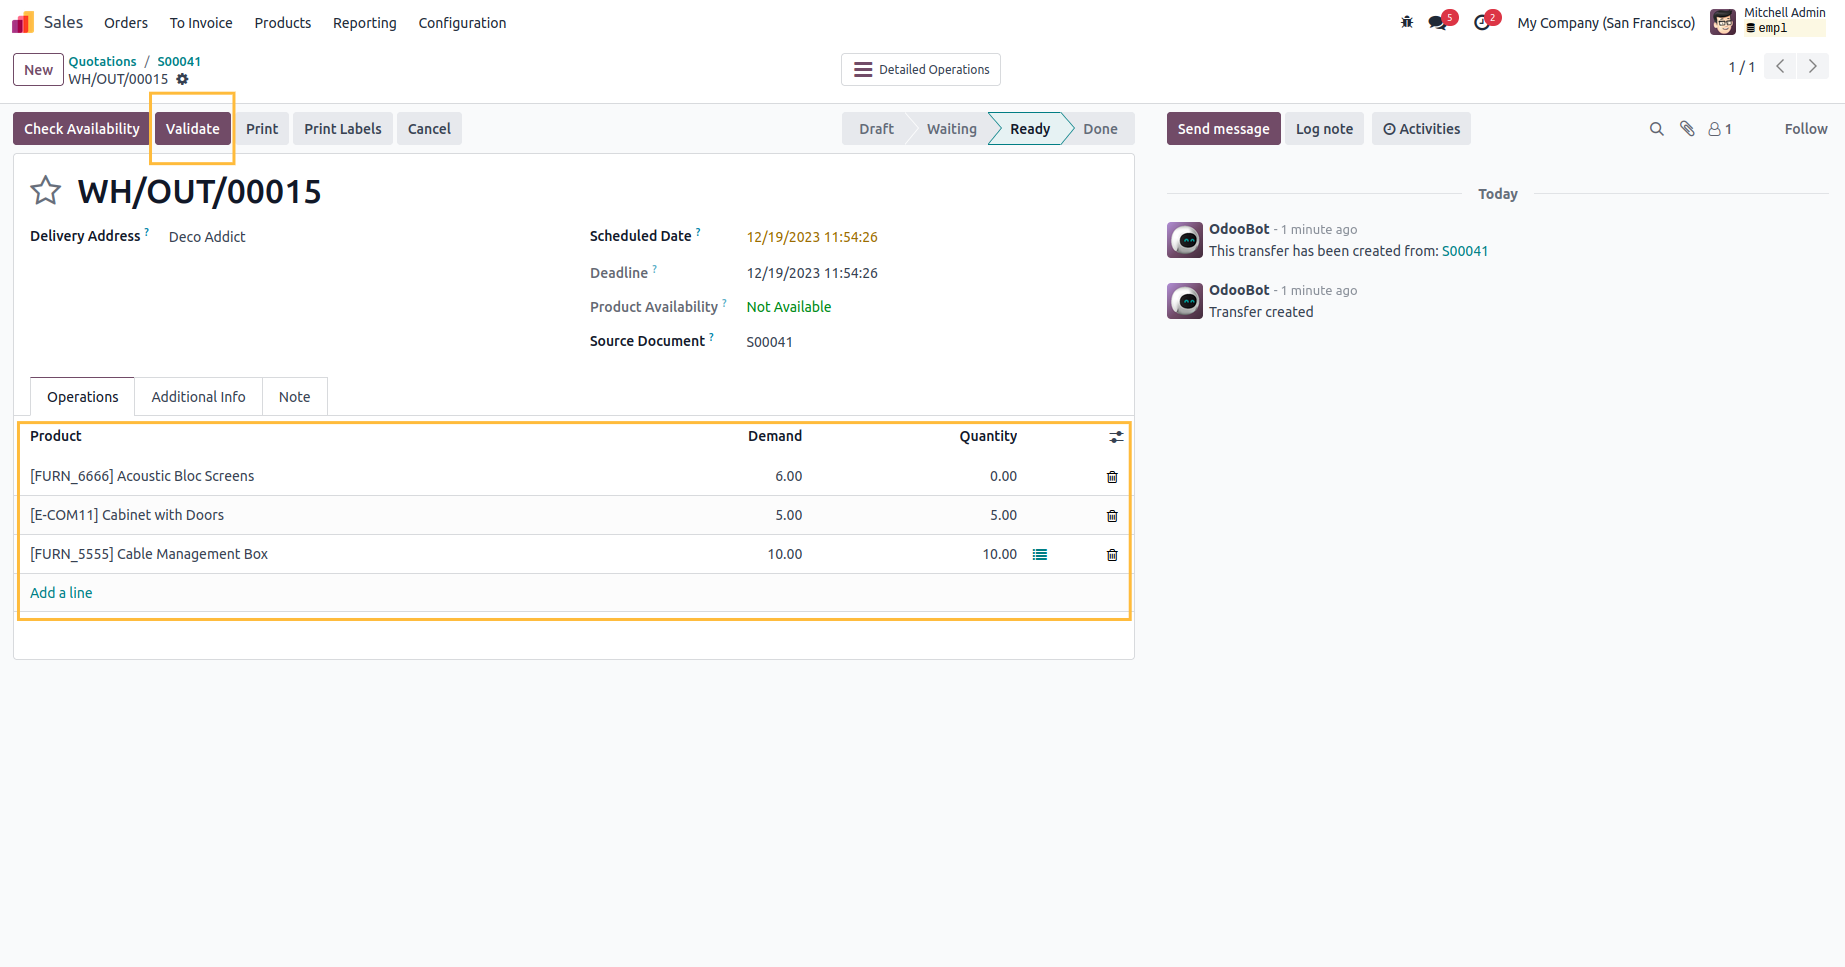
Task: Delete the Acoustic Bloc Screens line
Action: (x=1112, y=477)
